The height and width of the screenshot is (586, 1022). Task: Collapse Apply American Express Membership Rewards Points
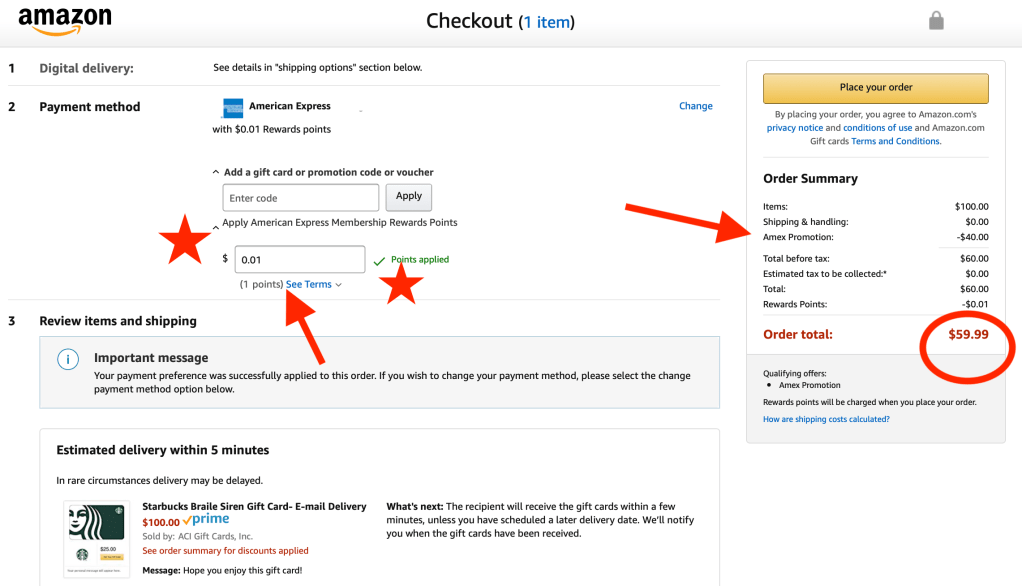tap(217, 227)
